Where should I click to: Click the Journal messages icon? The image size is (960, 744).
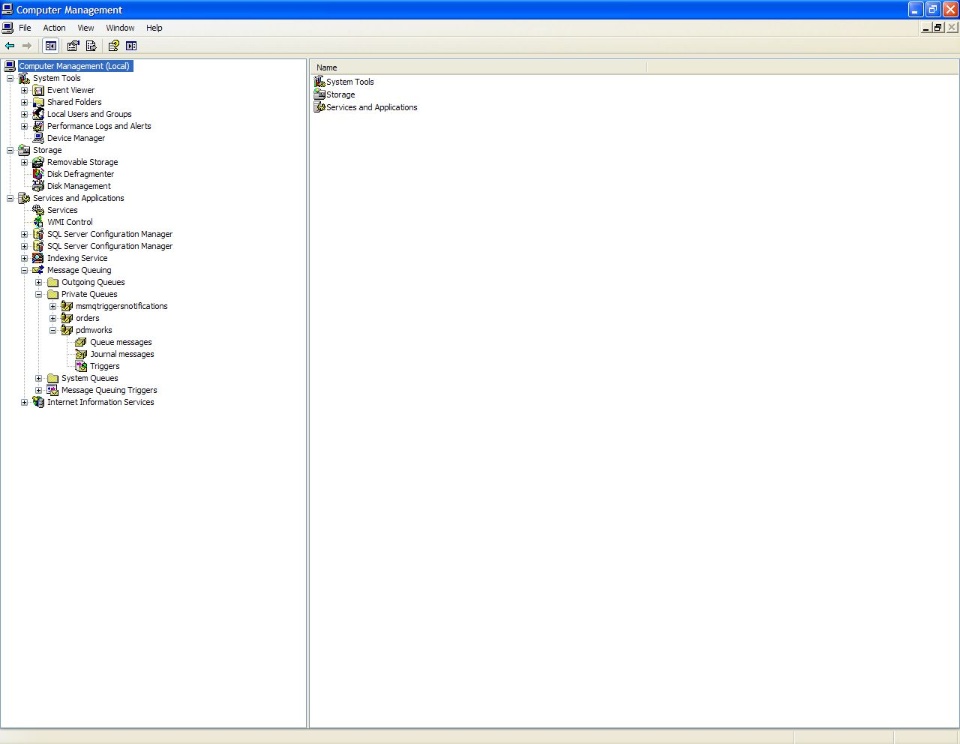click(x=81, y=354)
